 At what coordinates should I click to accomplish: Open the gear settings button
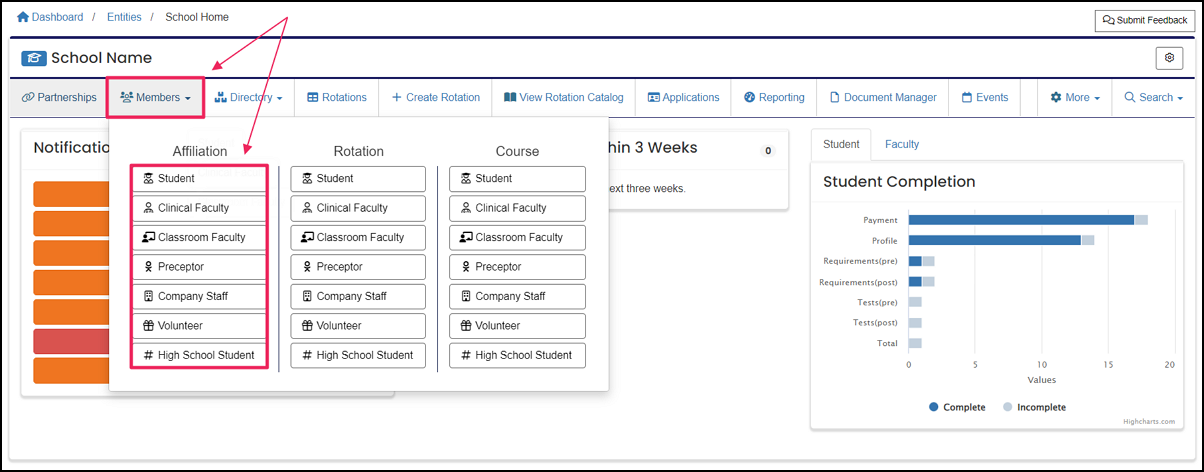(1169, 58)
